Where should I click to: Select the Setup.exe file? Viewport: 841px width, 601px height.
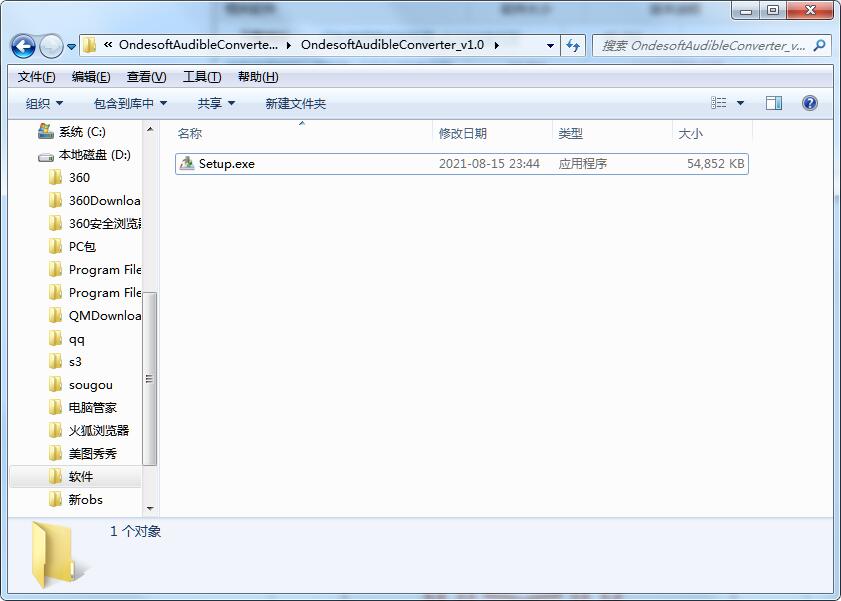point(462,164)
